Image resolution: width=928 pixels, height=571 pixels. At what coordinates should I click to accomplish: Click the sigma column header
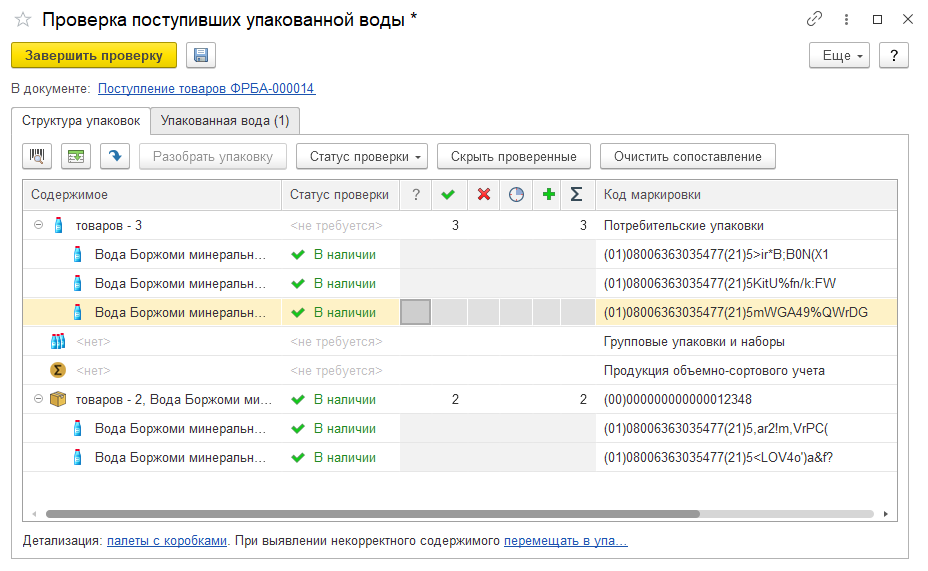point(576,195)
